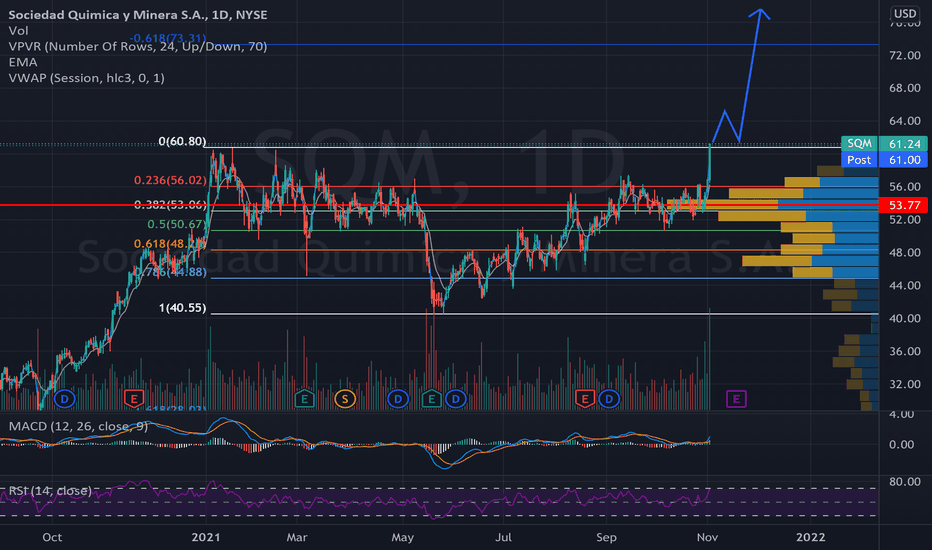
Task: Click the 40.00 price axis value
Action: click(905, 319)
